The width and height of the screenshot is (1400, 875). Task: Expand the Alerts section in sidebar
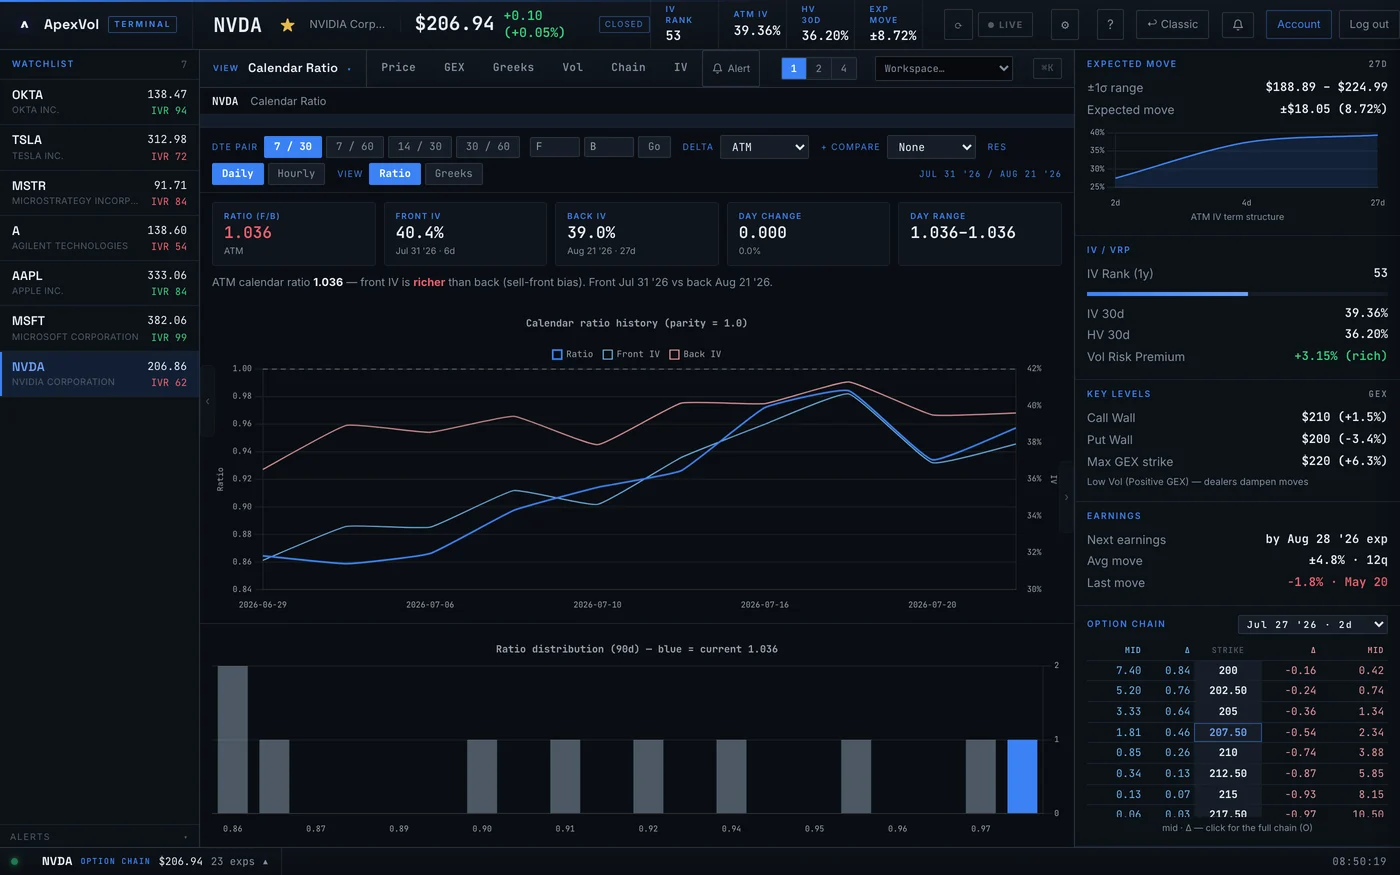click(x=99, y=837)
